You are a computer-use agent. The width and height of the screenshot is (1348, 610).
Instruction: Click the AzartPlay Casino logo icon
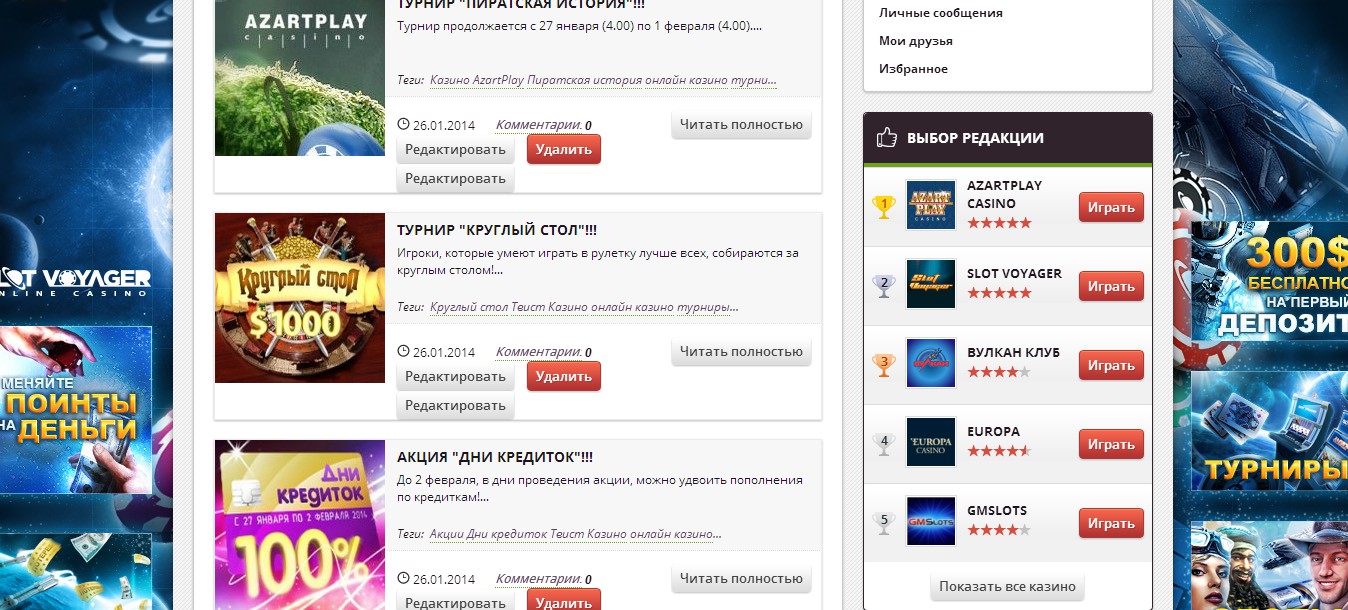(931, 205)
